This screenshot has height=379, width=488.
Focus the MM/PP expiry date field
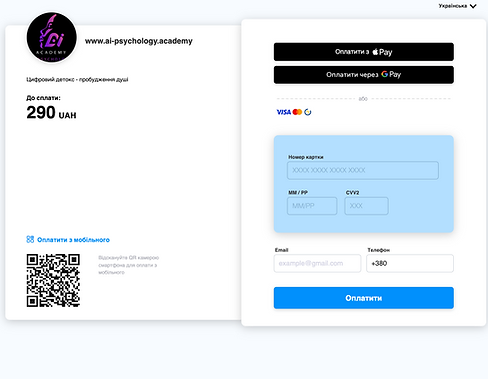click(x=312, y=206)
